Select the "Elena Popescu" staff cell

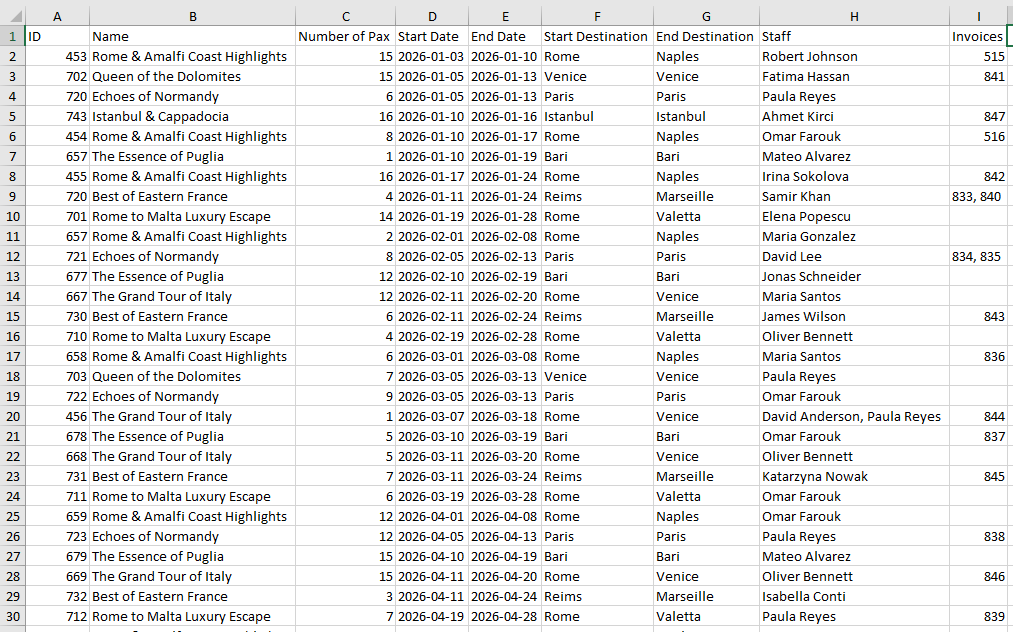tap(806, 216)
